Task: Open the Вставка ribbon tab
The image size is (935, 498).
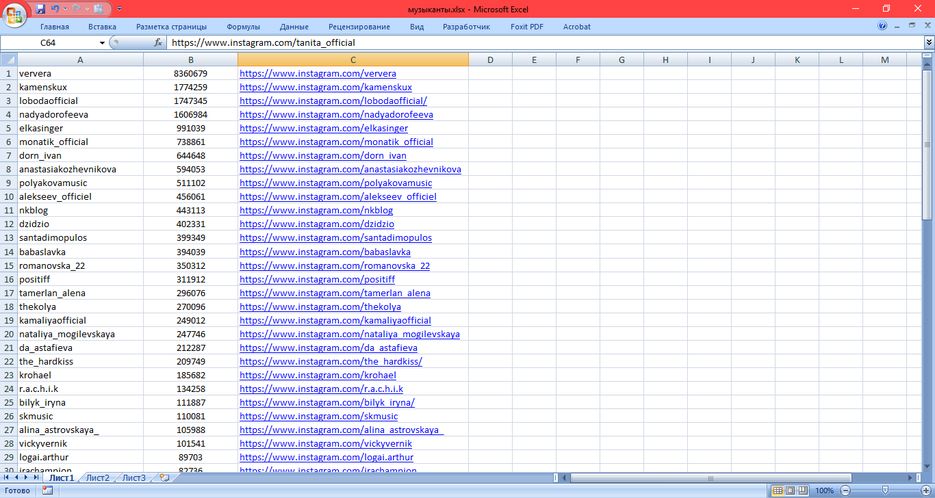Action: click(102, 27)
